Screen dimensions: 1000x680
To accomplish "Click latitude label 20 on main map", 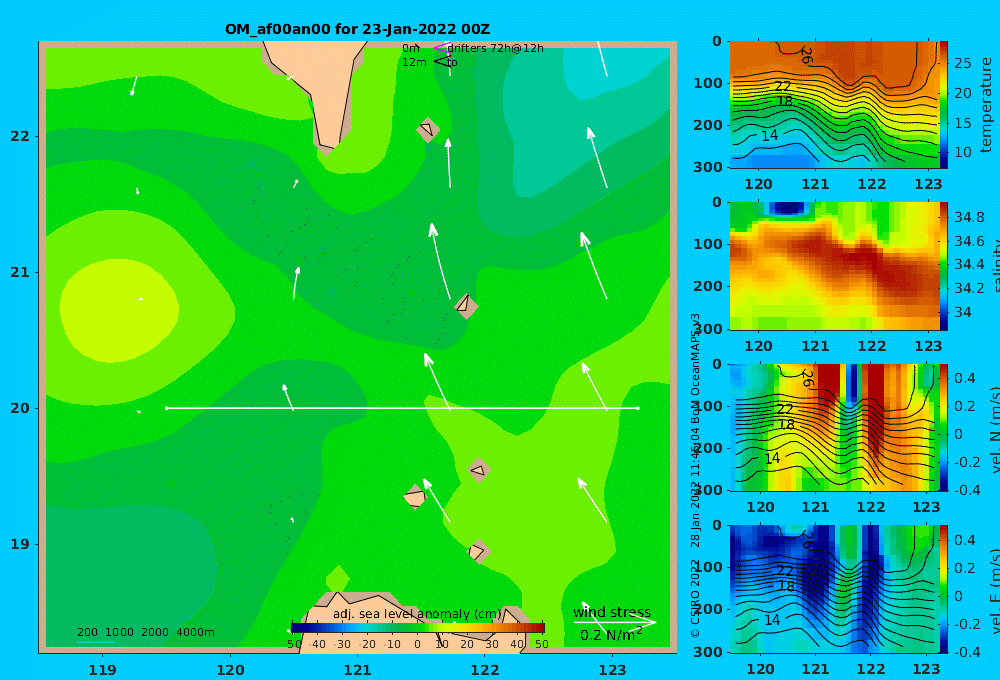I will tap(20, 408).
